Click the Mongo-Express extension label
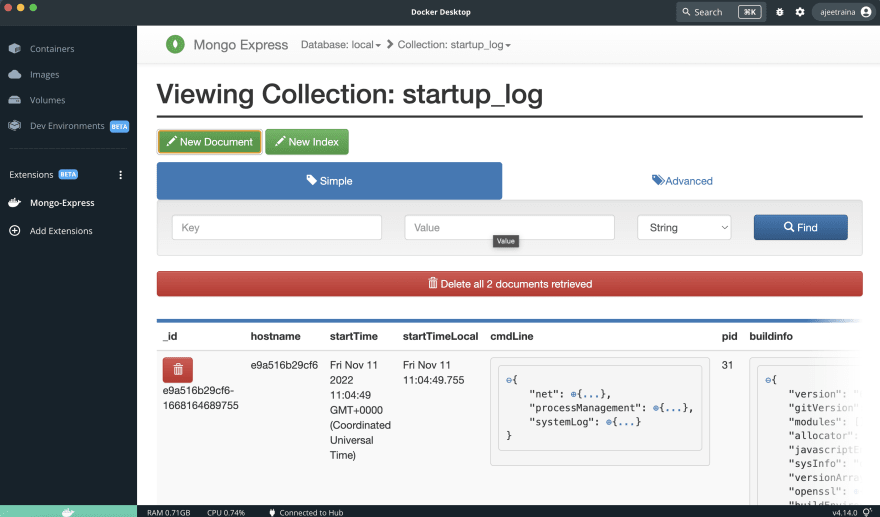The image size is (880, 517). pyautogui.click(x=62, y=203)
